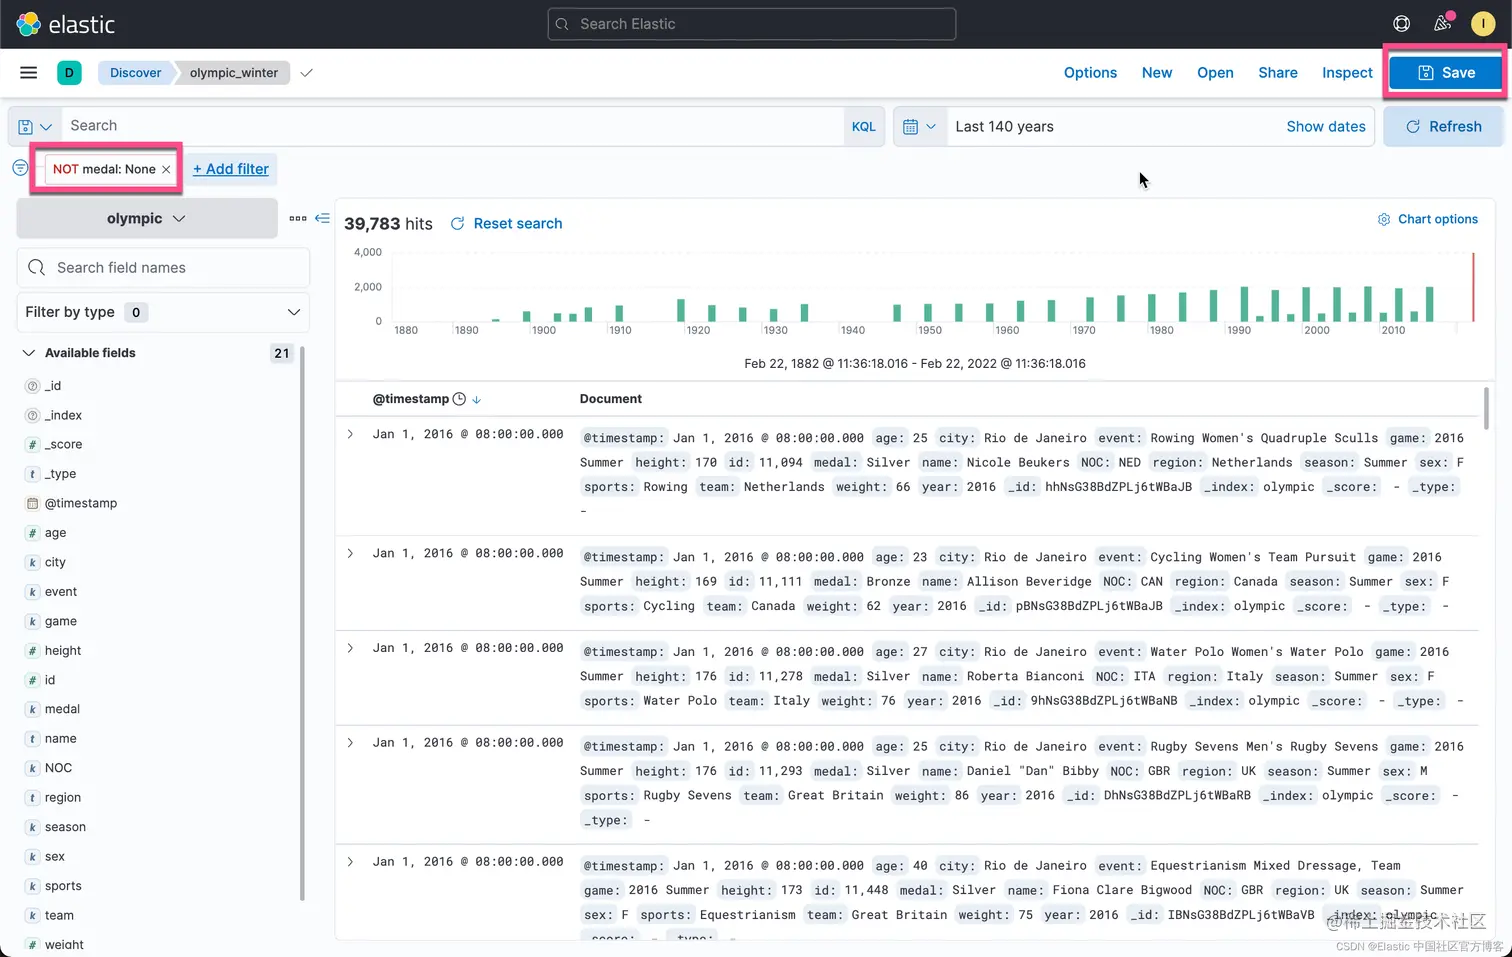This screenshot has width=1512, height=957.
Task: Click the filter options icon
Action: [20, 168]
